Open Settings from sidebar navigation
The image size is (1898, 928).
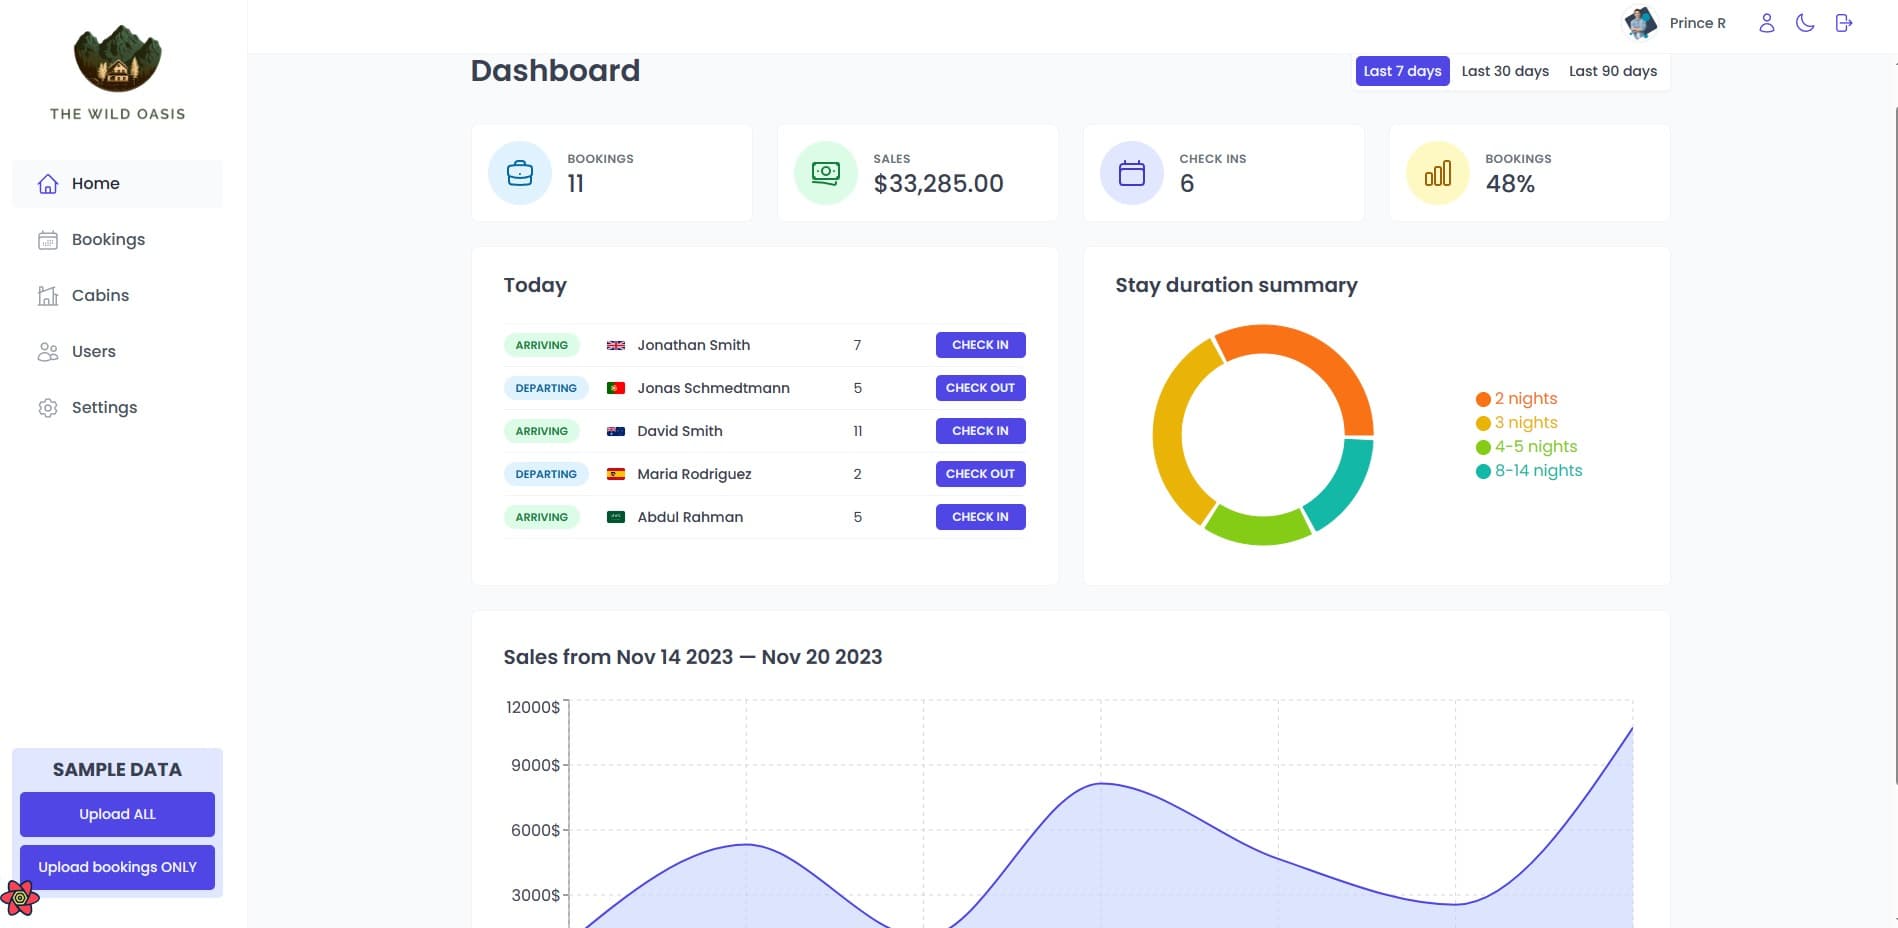click(104, 408)
